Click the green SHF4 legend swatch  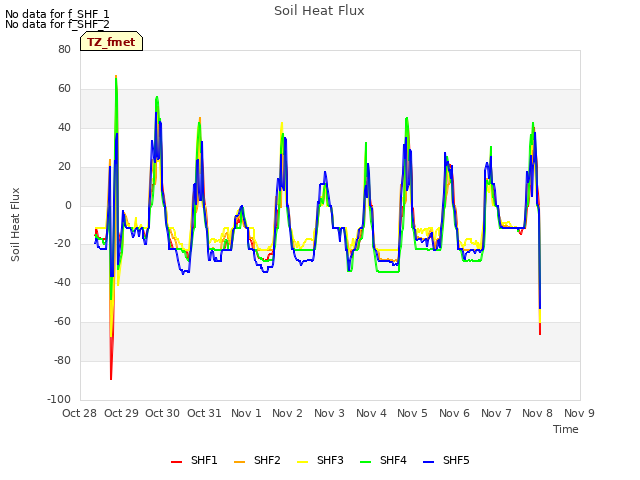366,462
